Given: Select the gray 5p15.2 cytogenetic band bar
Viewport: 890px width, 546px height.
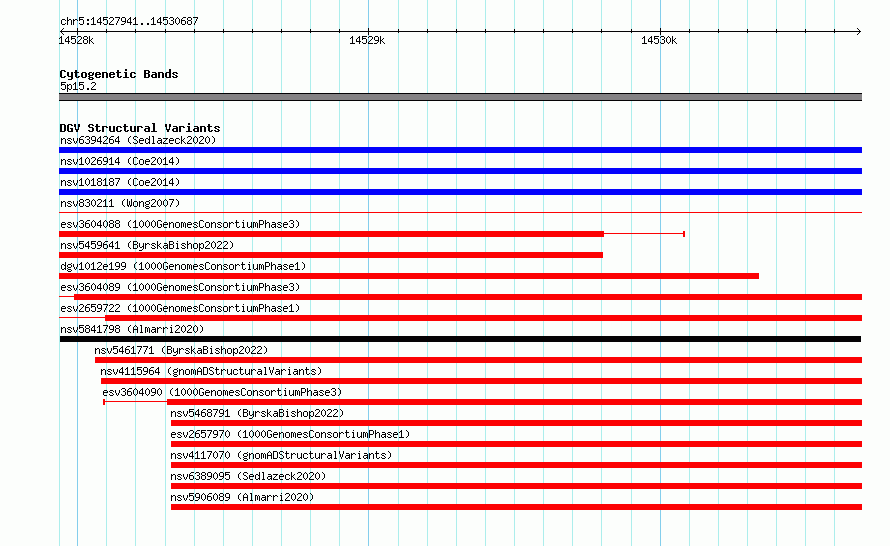Looking at the screenshot, I should (460, 97).
